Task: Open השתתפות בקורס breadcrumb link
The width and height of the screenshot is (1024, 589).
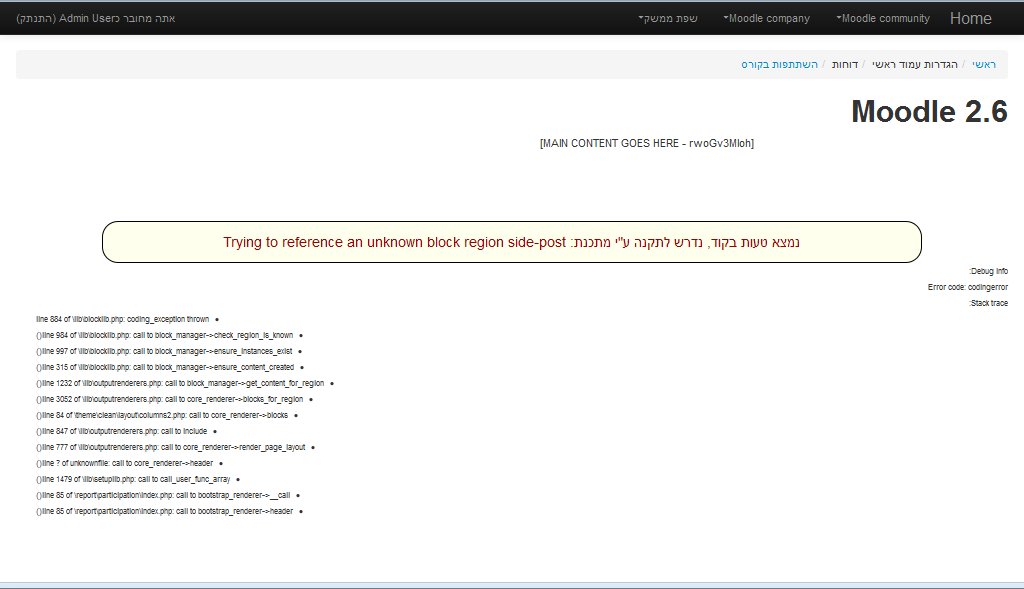Action: (x=779, y=64)
